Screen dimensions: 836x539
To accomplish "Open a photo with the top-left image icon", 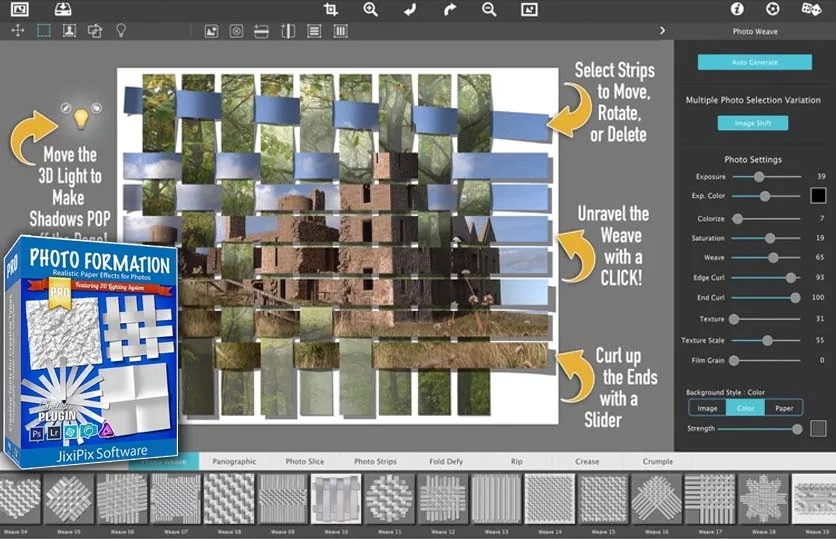I will [x=20, y=9].
